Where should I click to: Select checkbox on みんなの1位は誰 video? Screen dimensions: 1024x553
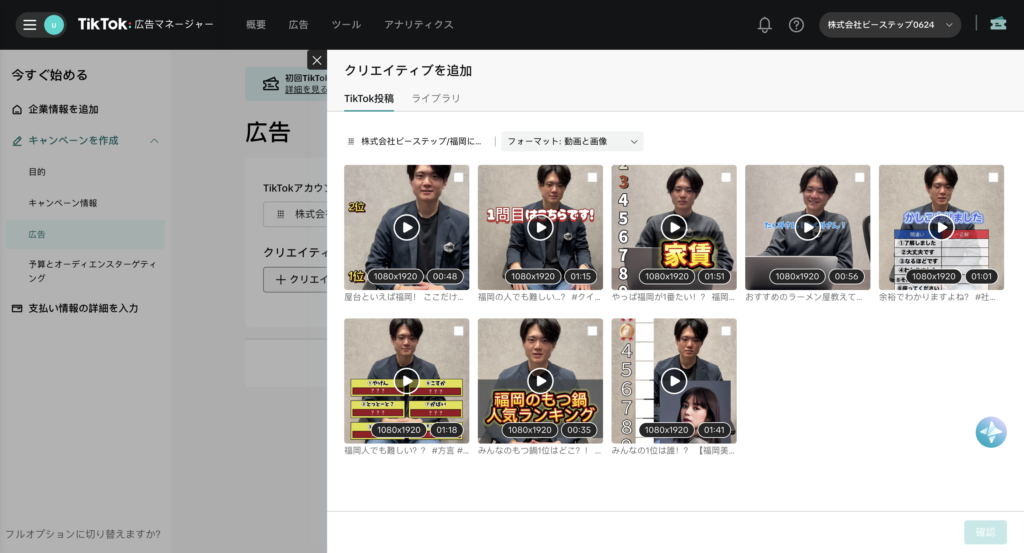tap(726, 331)
